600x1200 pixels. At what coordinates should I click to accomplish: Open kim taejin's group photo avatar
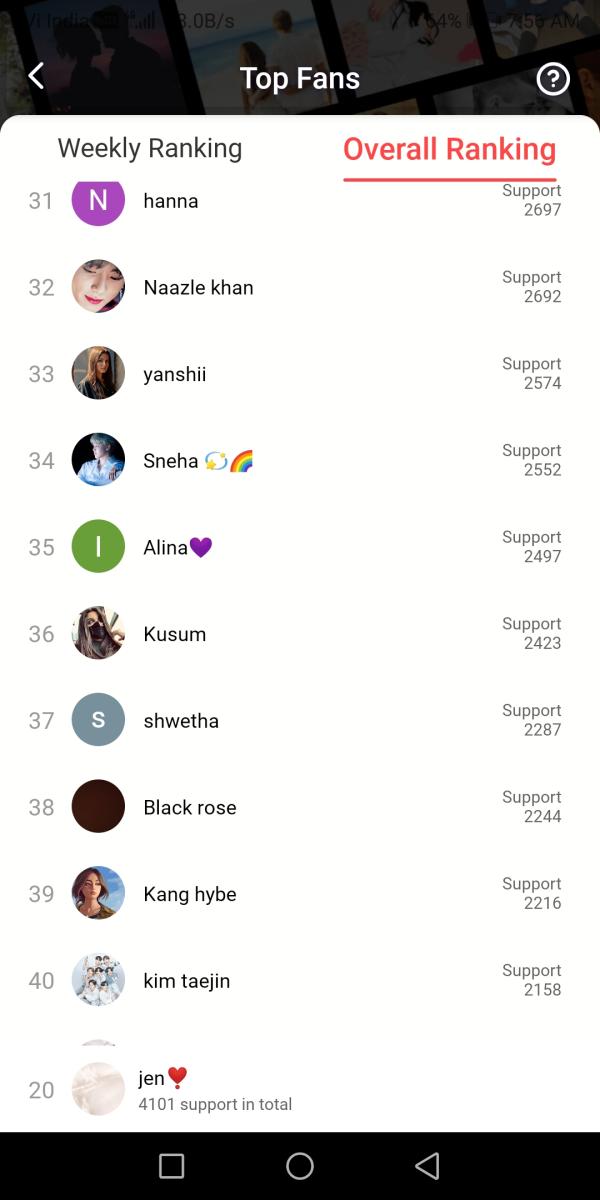[98, 980]
